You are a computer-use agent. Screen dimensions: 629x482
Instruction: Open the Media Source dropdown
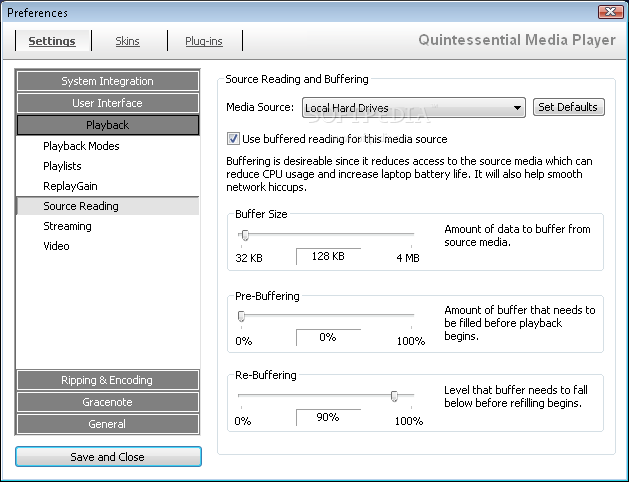414,107
